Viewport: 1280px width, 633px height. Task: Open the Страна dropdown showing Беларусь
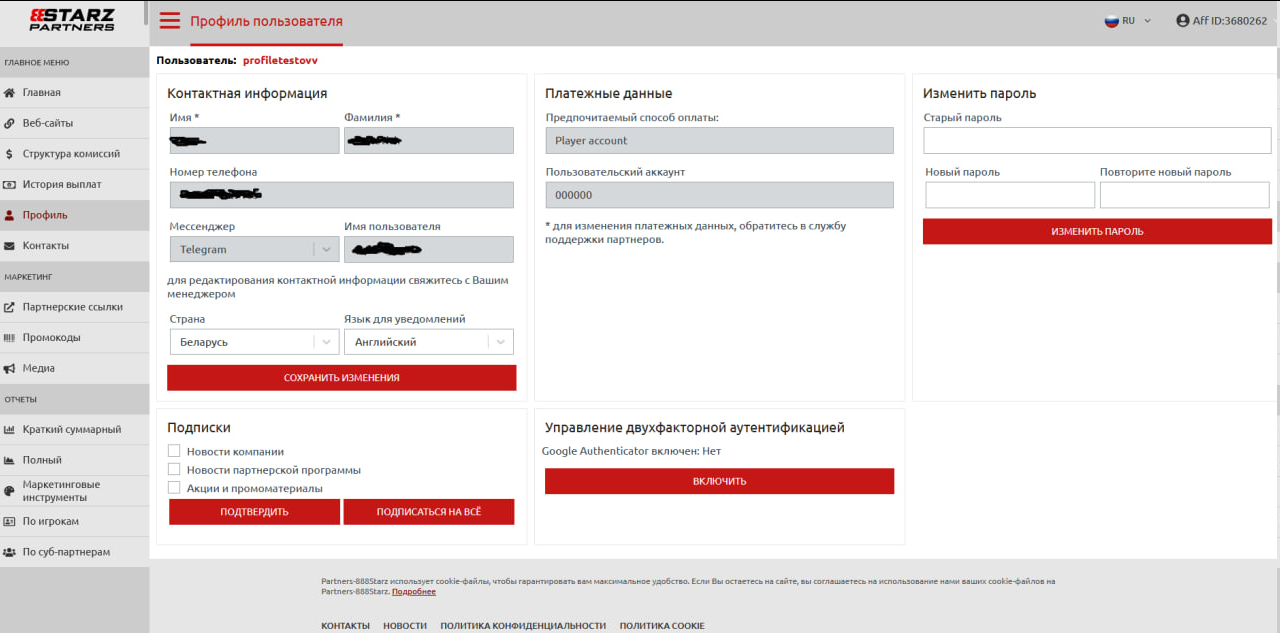point(254,342)
